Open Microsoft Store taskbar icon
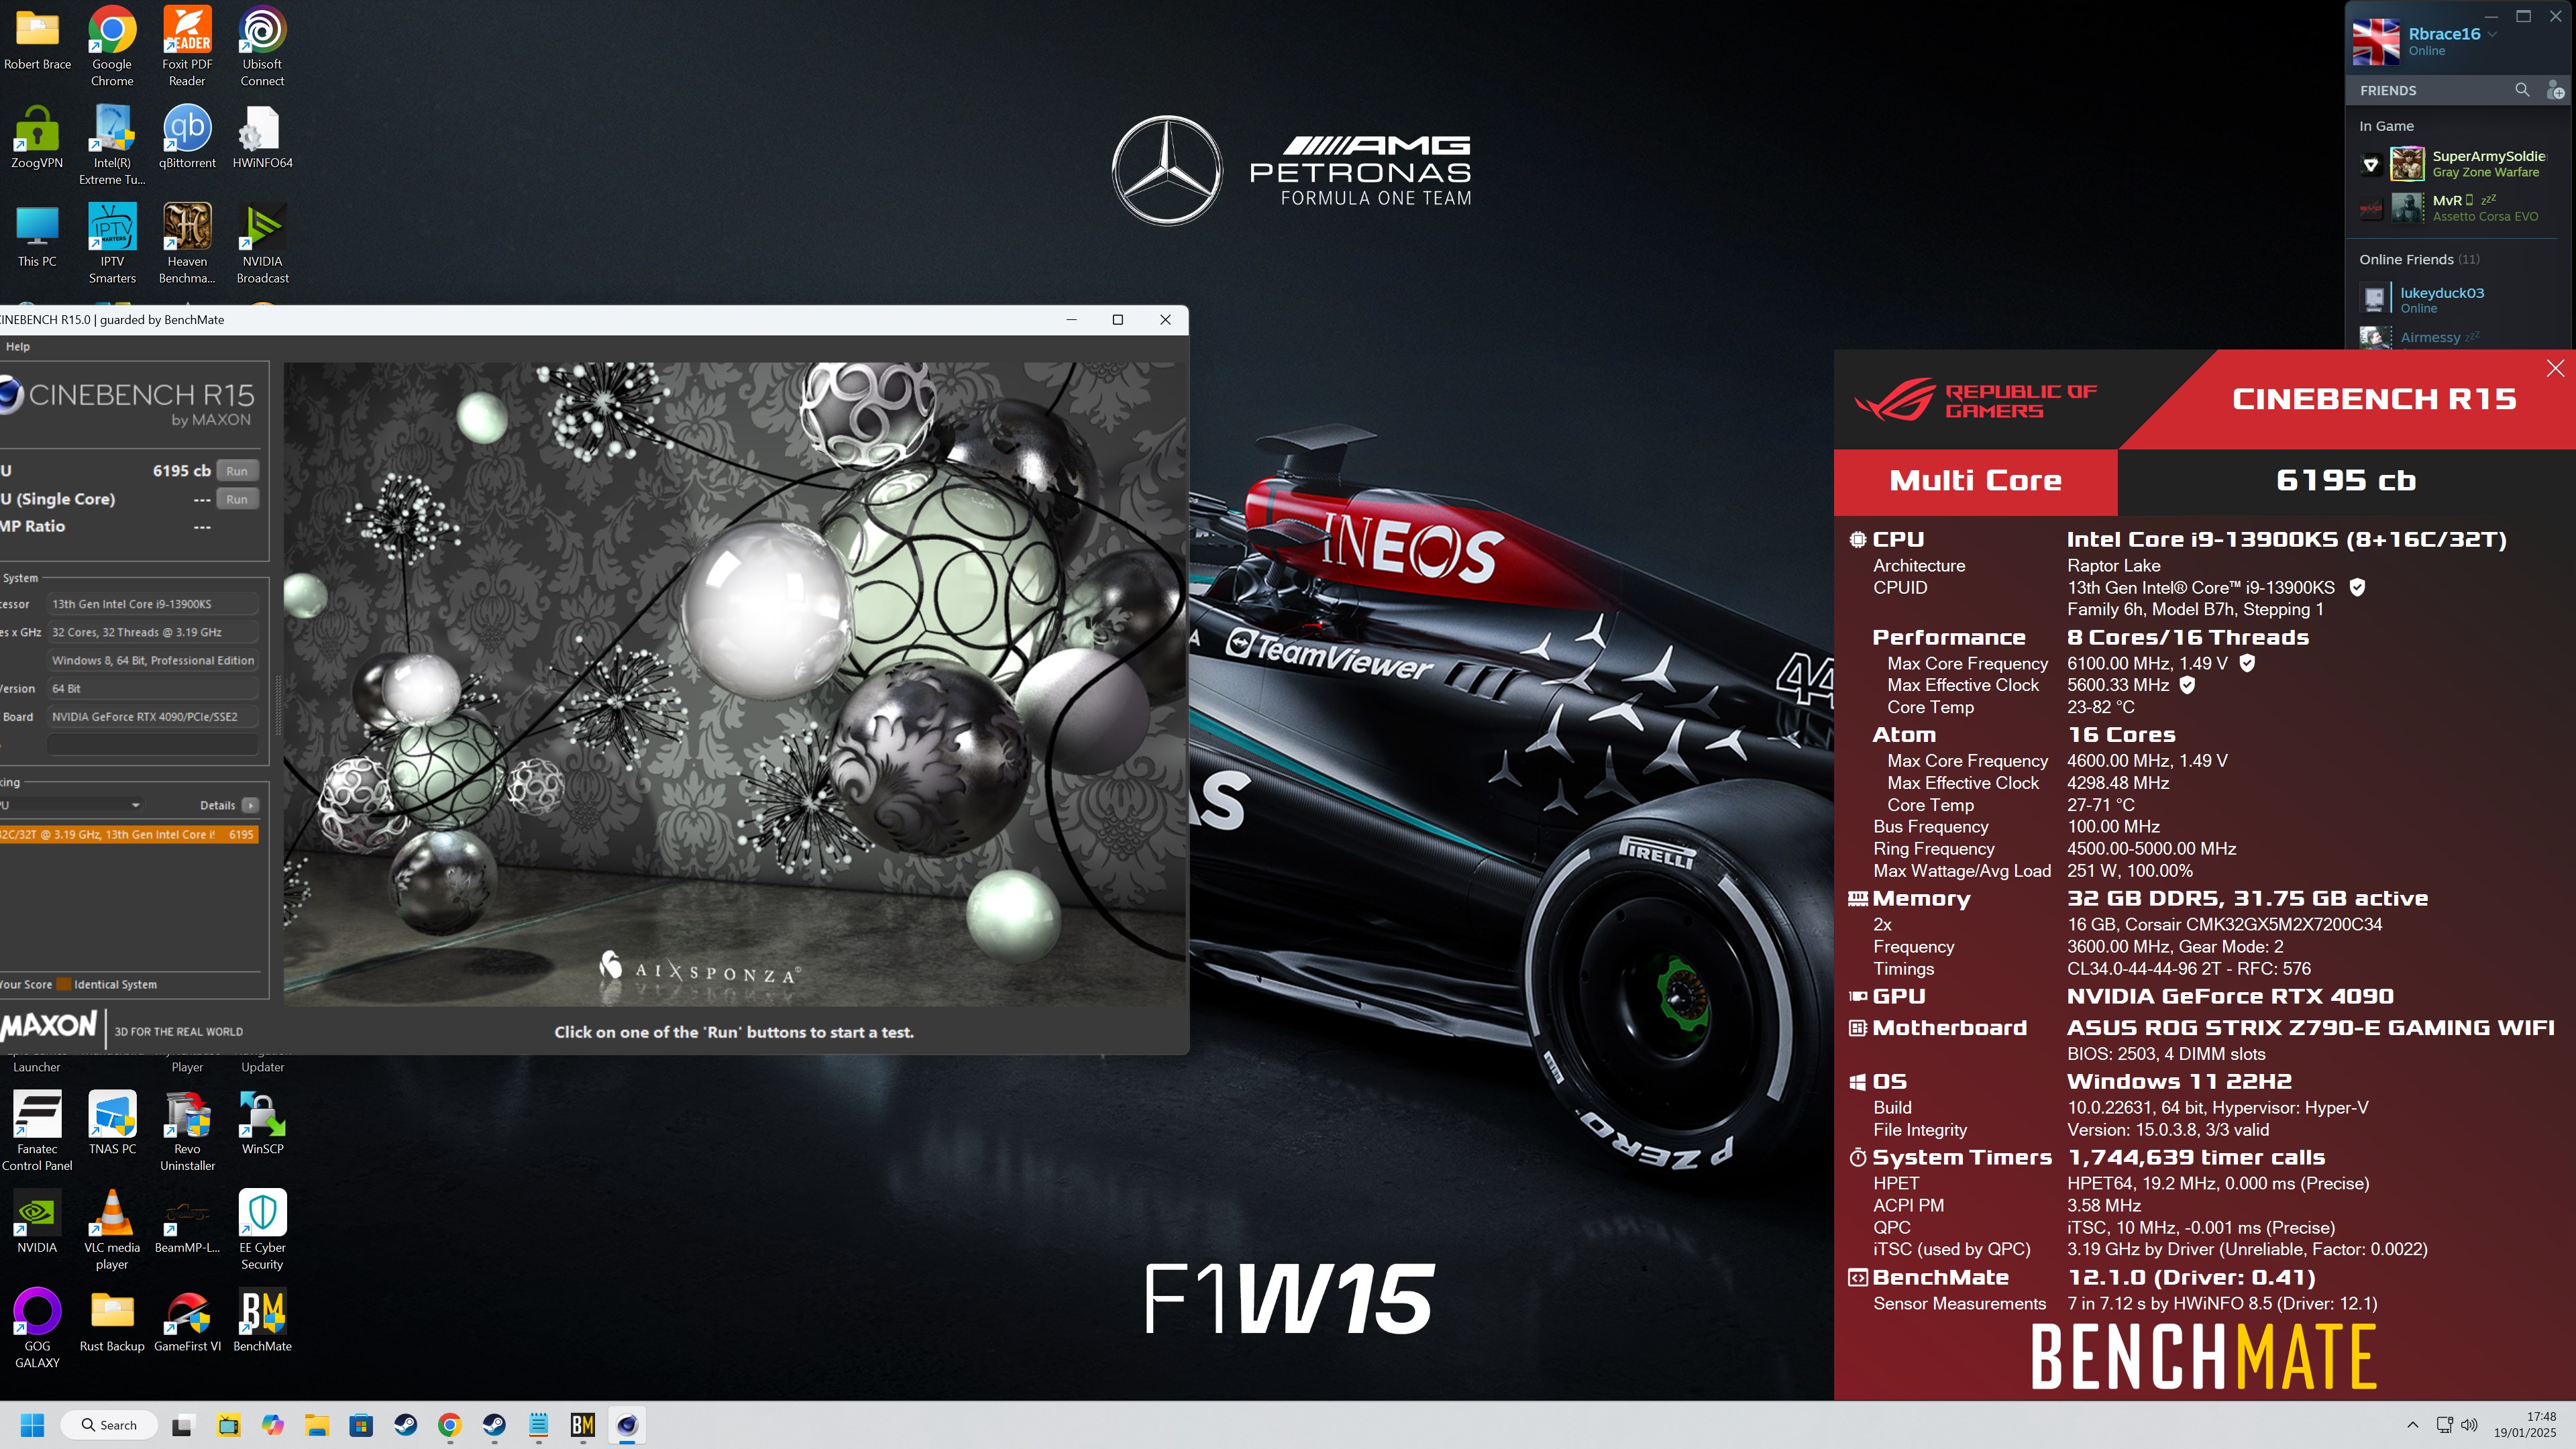The image size is (2576, 1449). tap(361, 1425)
